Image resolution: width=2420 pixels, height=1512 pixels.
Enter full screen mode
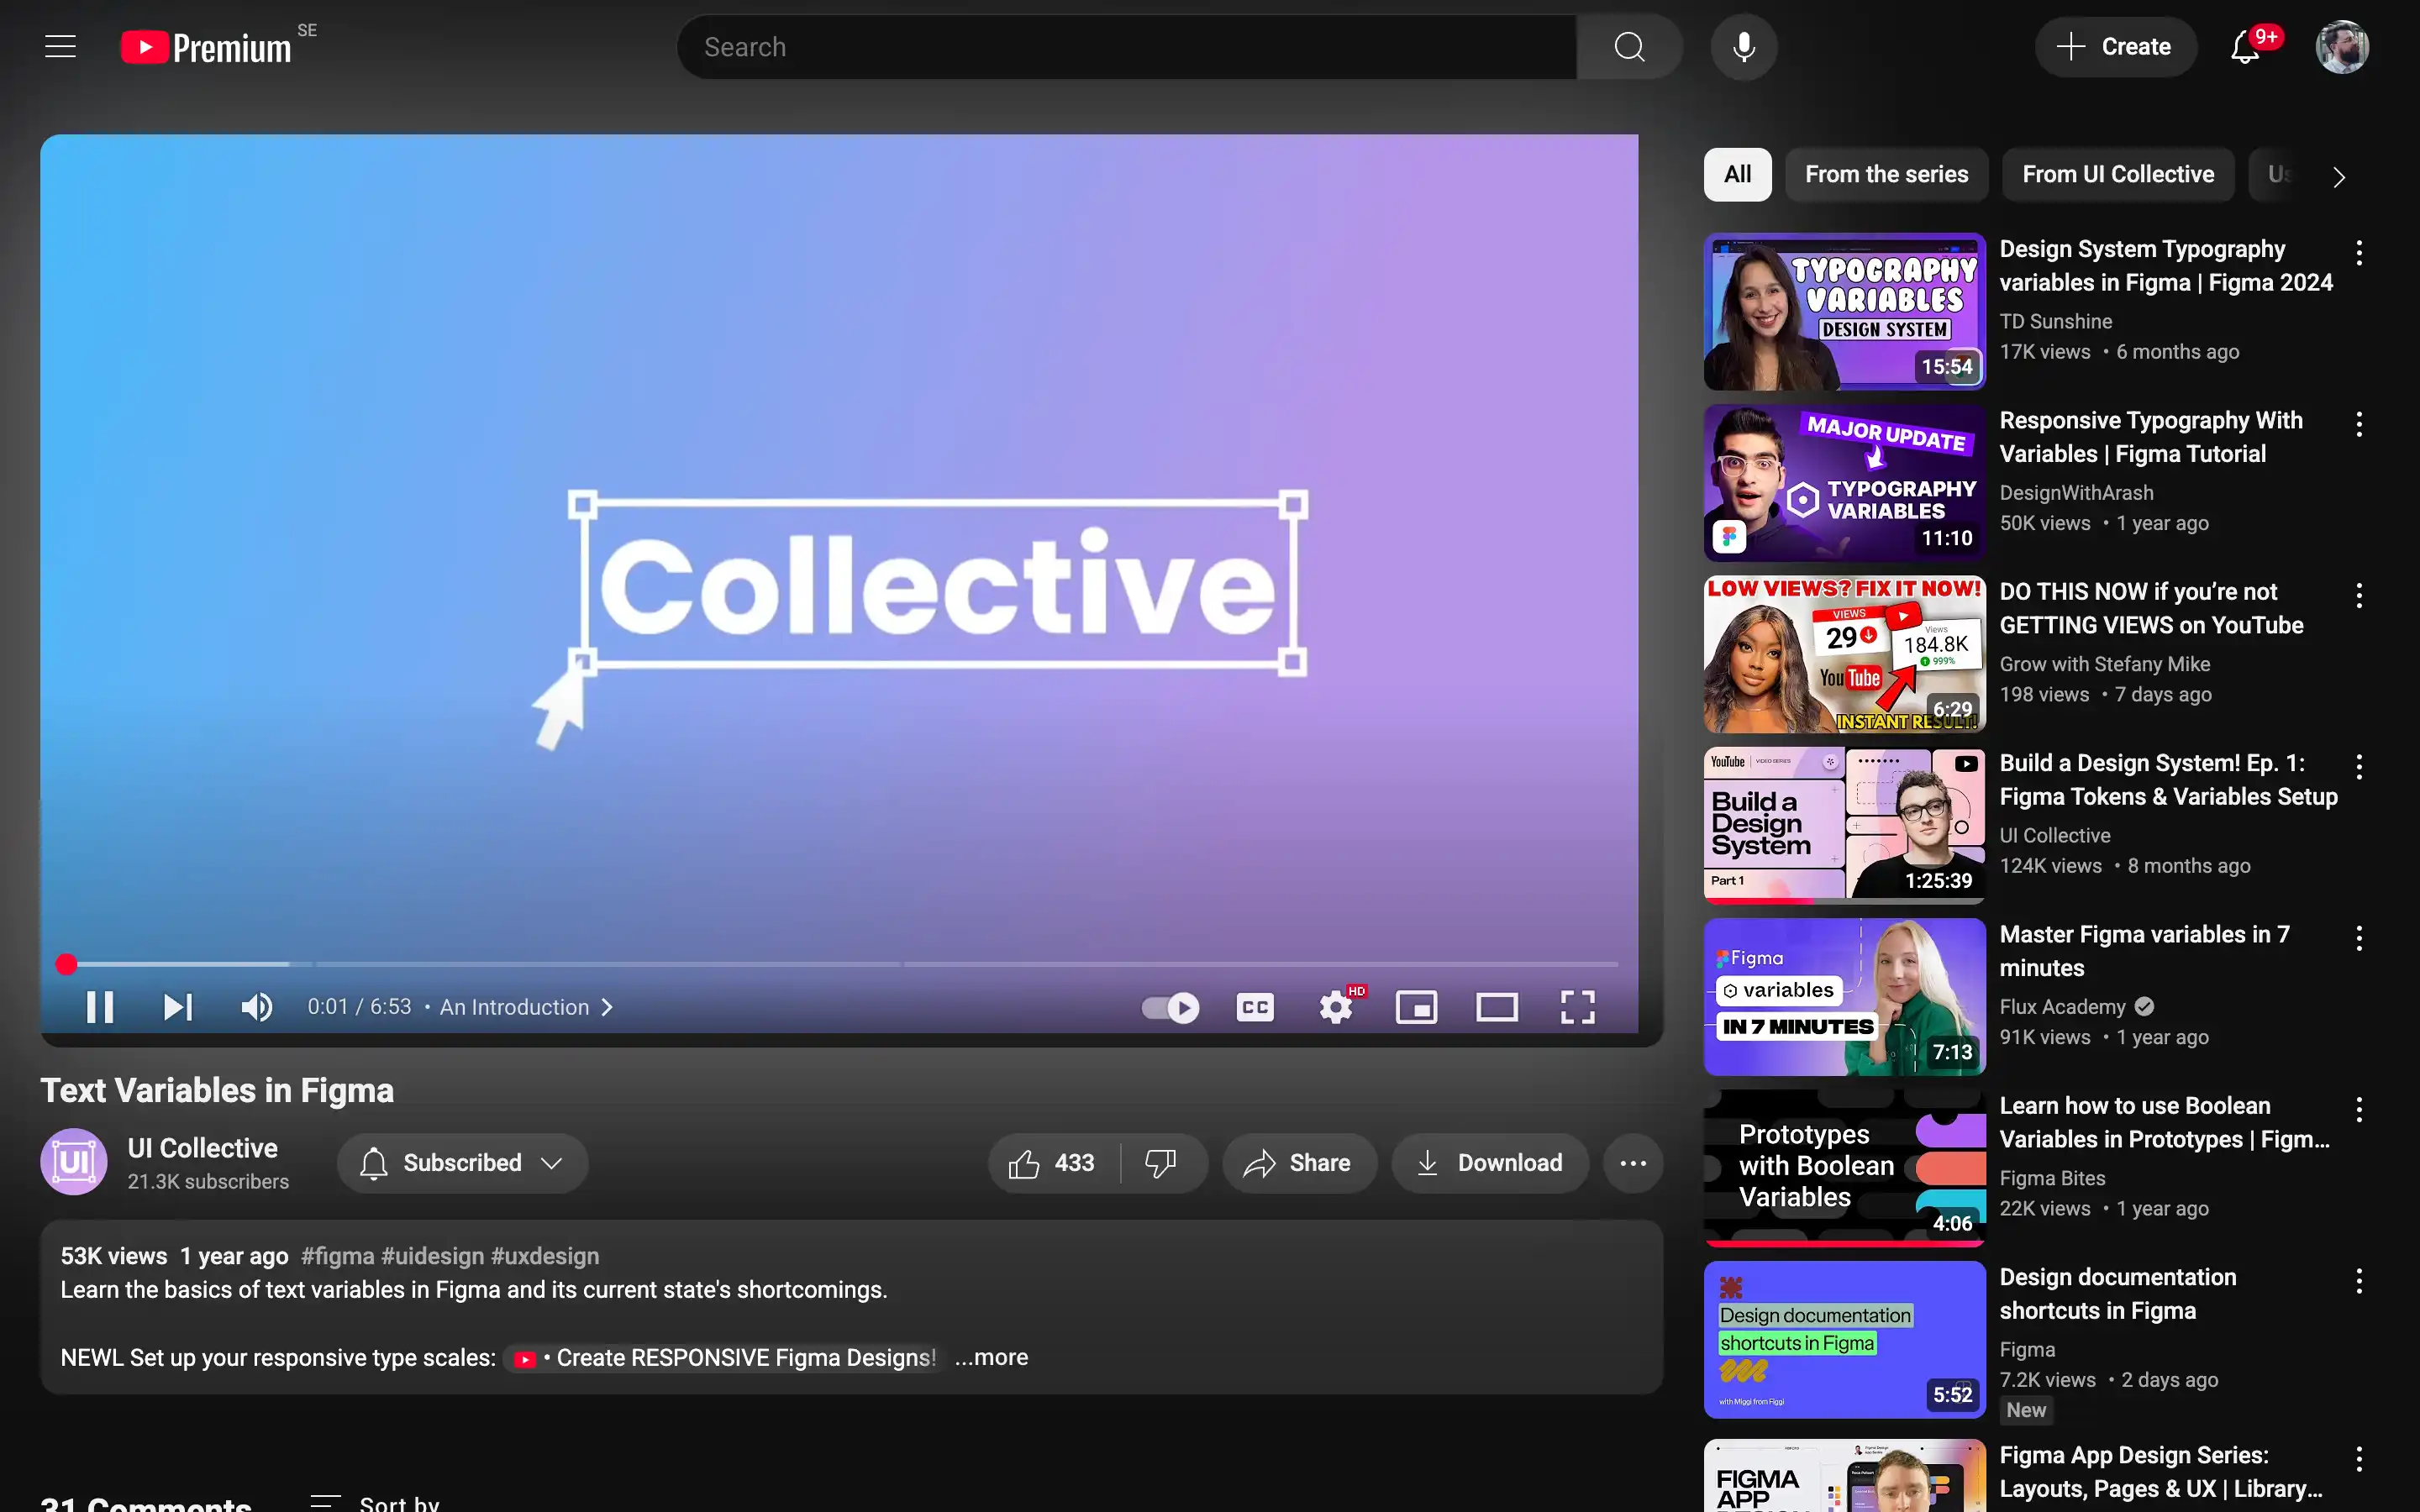1578,1007
